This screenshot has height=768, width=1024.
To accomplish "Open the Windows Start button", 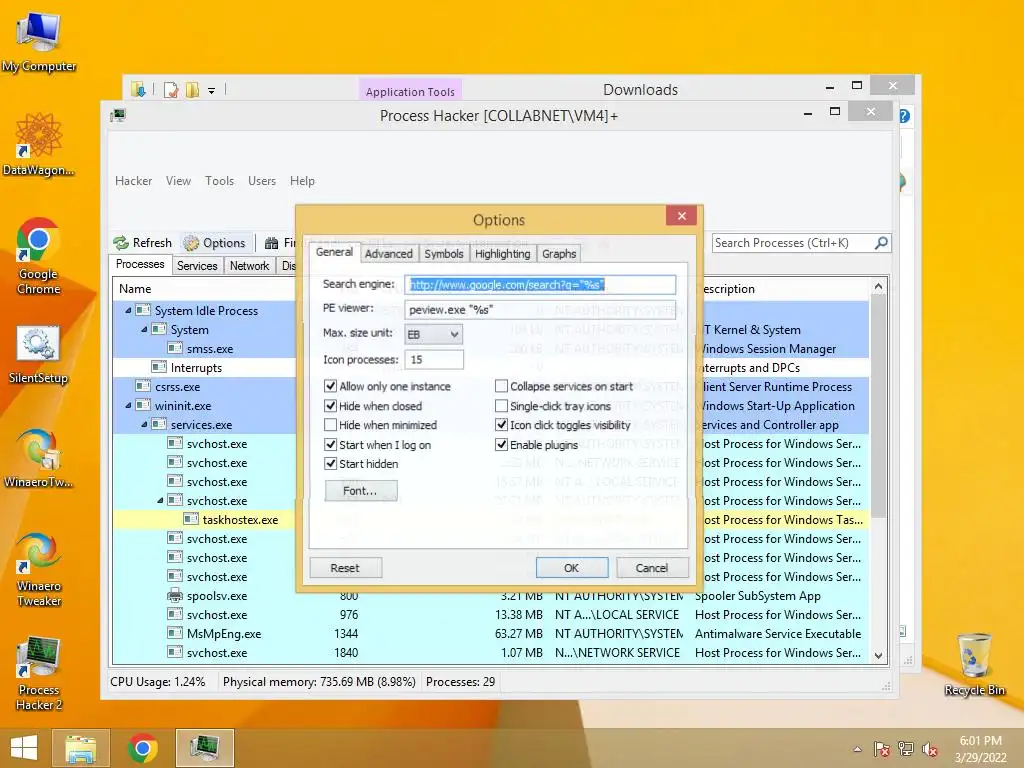I will point(24,748).
